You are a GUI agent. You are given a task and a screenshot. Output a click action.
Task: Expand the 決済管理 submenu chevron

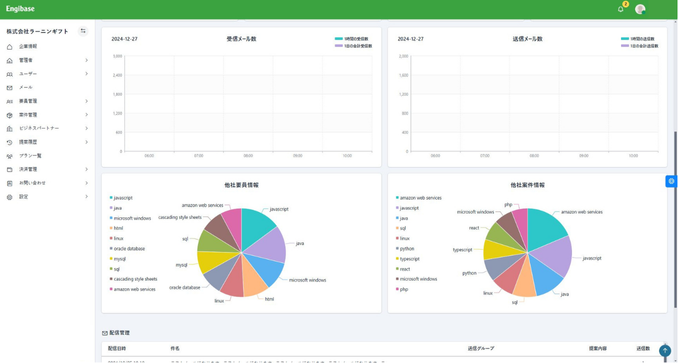86,169
